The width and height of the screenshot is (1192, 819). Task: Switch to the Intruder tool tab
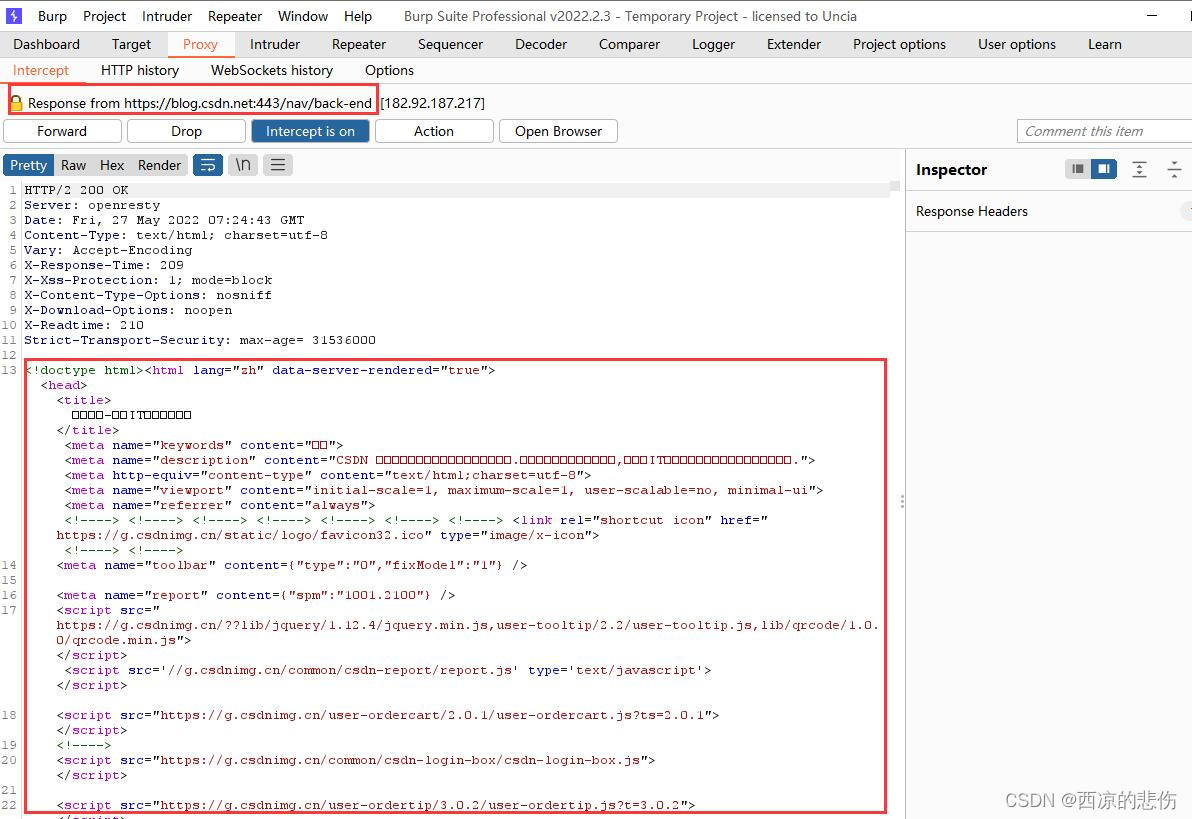point(274,44)
